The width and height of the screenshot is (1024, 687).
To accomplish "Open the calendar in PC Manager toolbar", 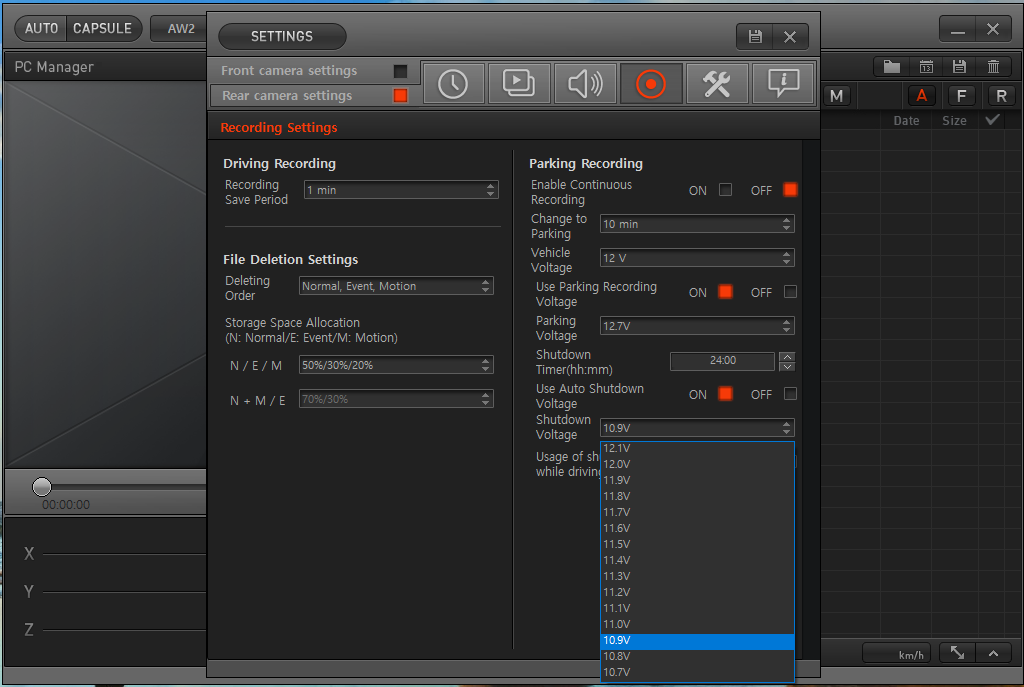I will coord(926,67).
